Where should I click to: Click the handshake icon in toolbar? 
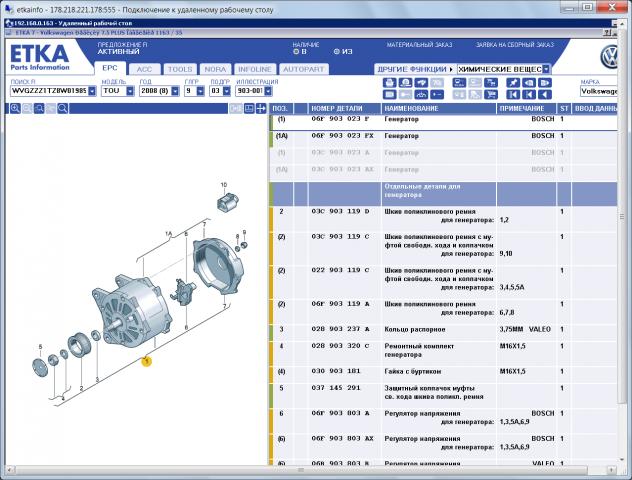[421, 83]
